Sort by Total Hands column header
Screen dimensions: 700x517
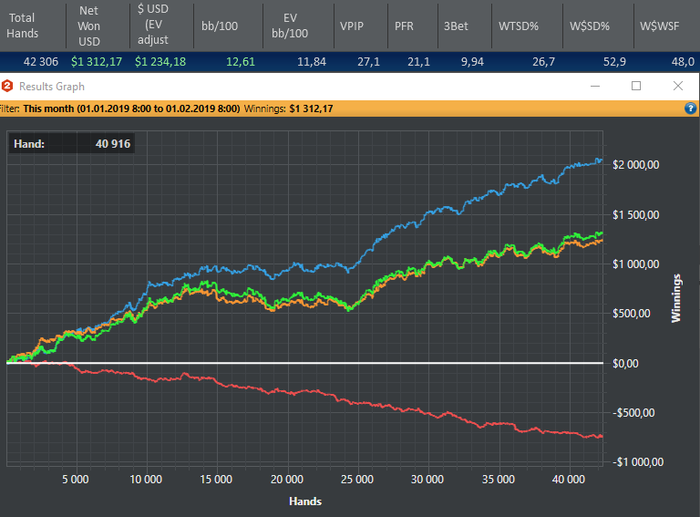(22, 25)
